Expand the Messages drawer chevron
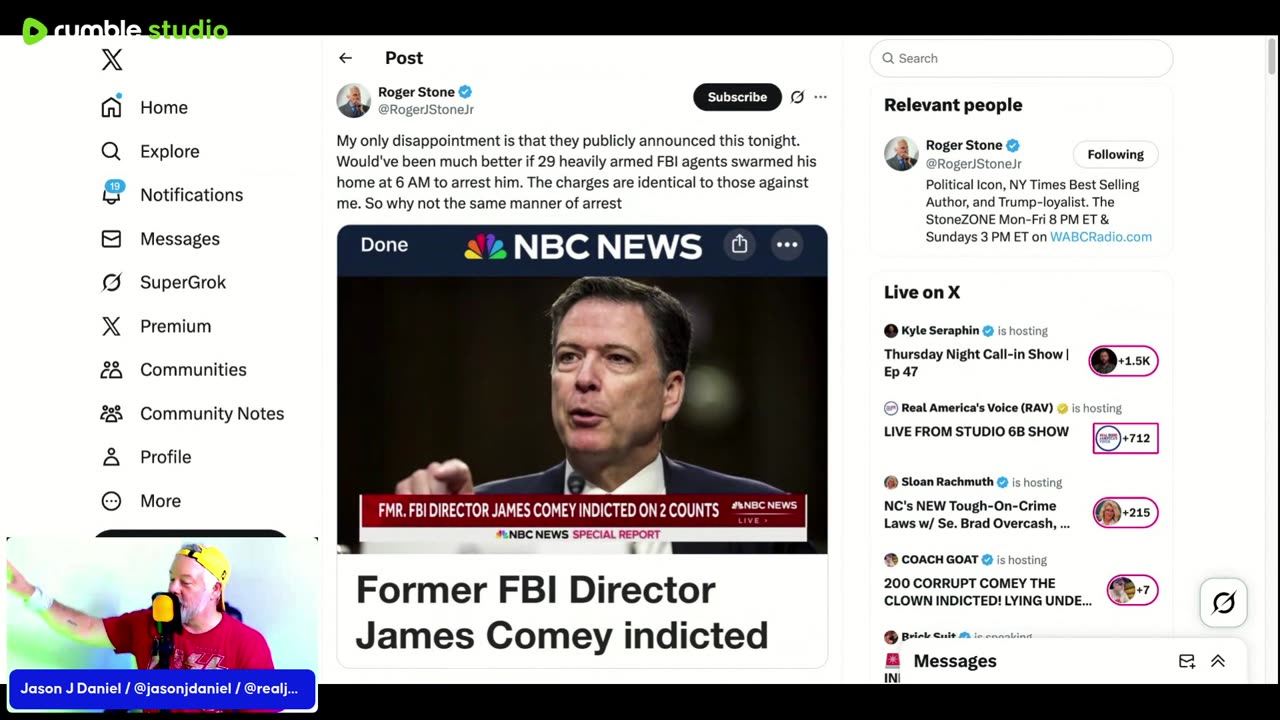 tap(1218, 661)
